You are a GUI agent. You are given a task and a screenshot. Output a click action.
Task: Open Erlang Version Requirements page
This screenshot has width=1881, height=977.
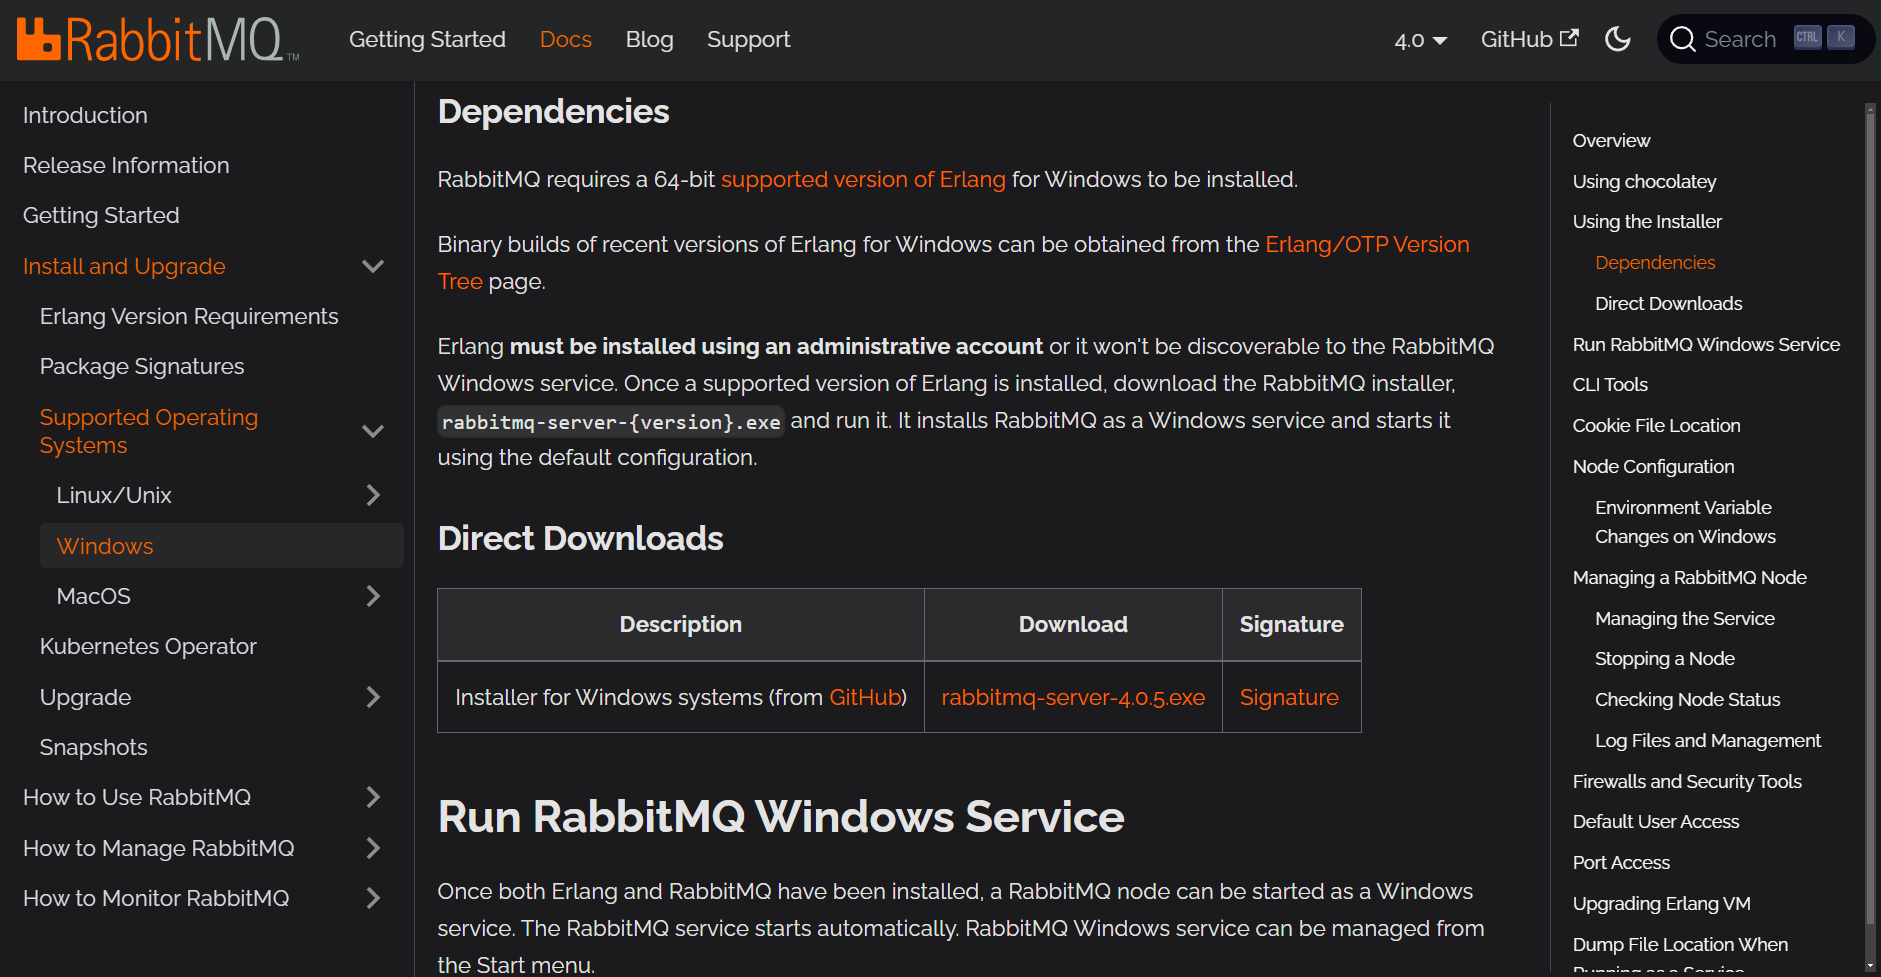click(x=189, y=316)
